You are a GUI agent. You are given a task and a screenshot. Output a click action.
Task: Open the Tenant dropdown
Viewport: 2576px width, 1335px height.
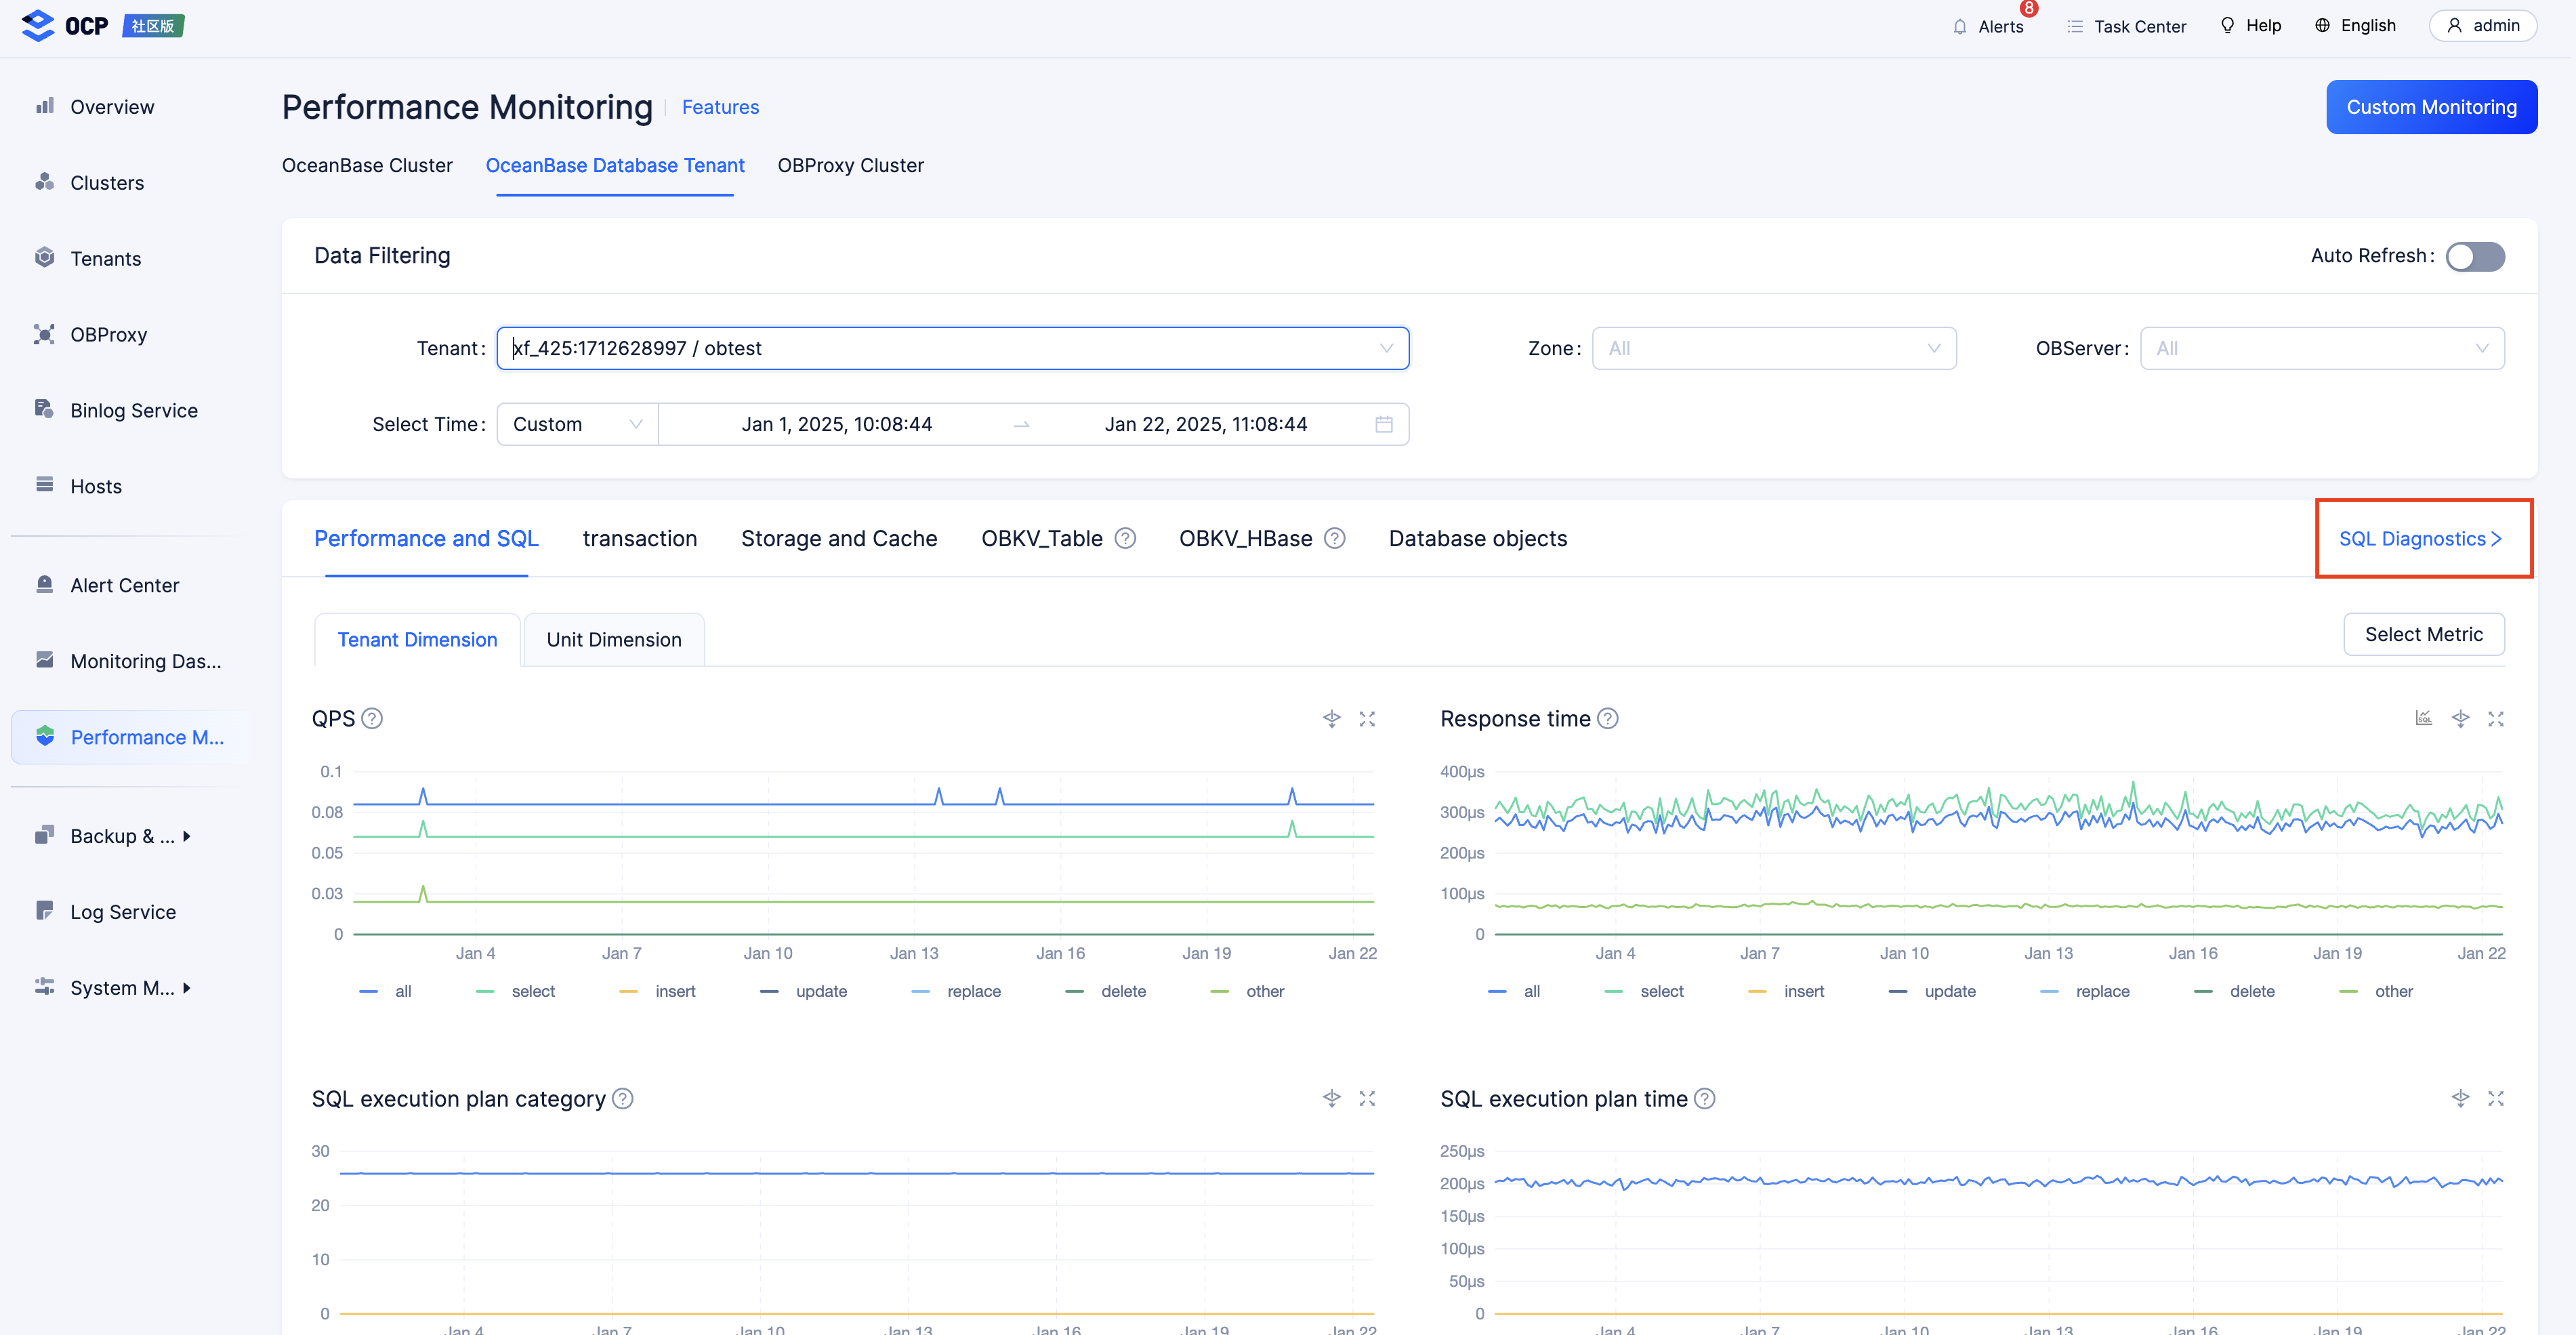(953, 348)
